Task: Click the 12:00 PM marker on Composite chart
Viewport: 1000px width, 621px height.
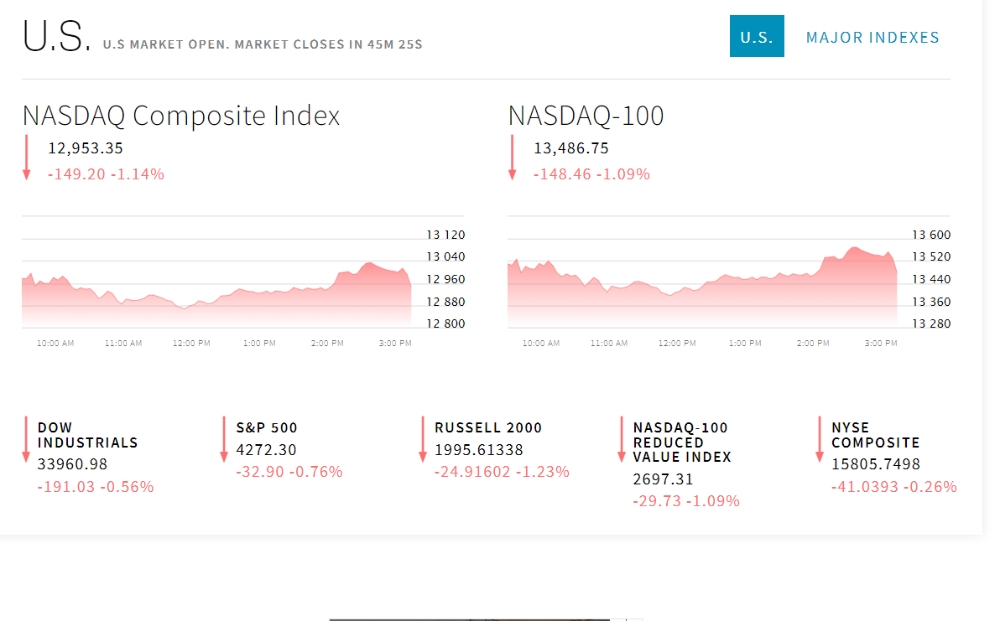Action: [191, 343]
